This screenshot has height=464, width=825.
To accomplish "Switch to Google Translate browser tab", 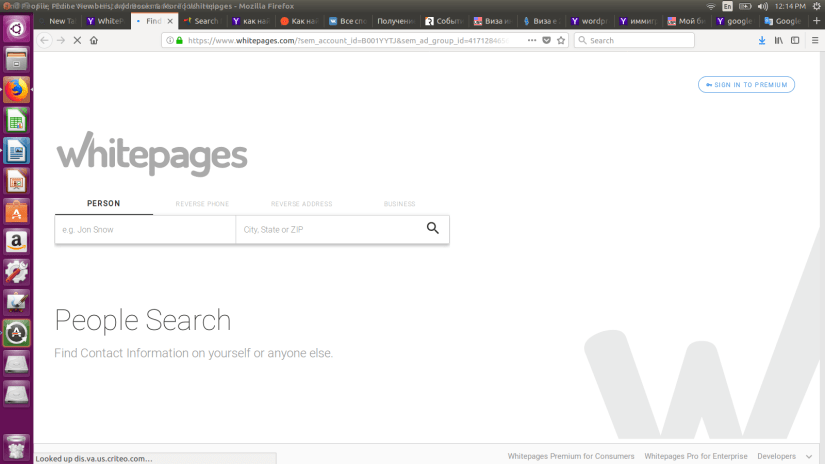I will point(783,21).
